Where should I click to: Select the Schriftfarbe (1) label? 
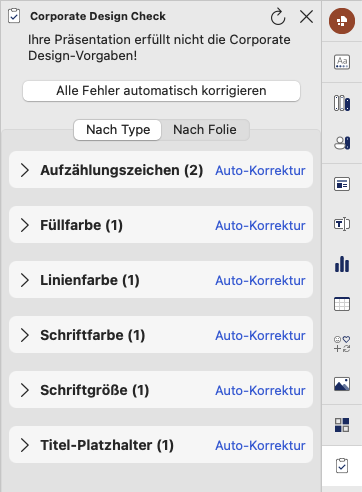point(93,335)
